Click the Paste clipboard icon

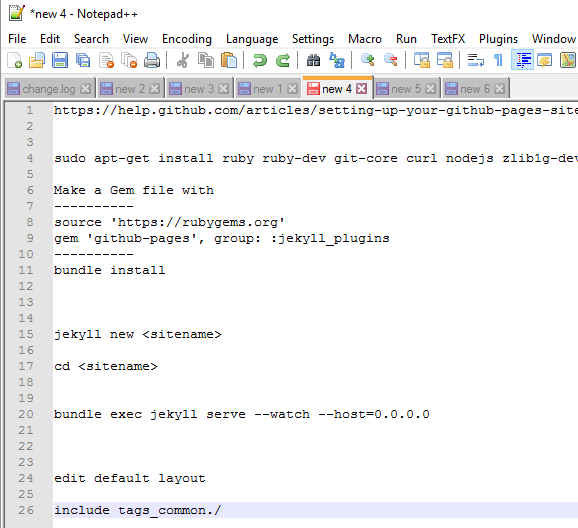[x=229, y=60]
